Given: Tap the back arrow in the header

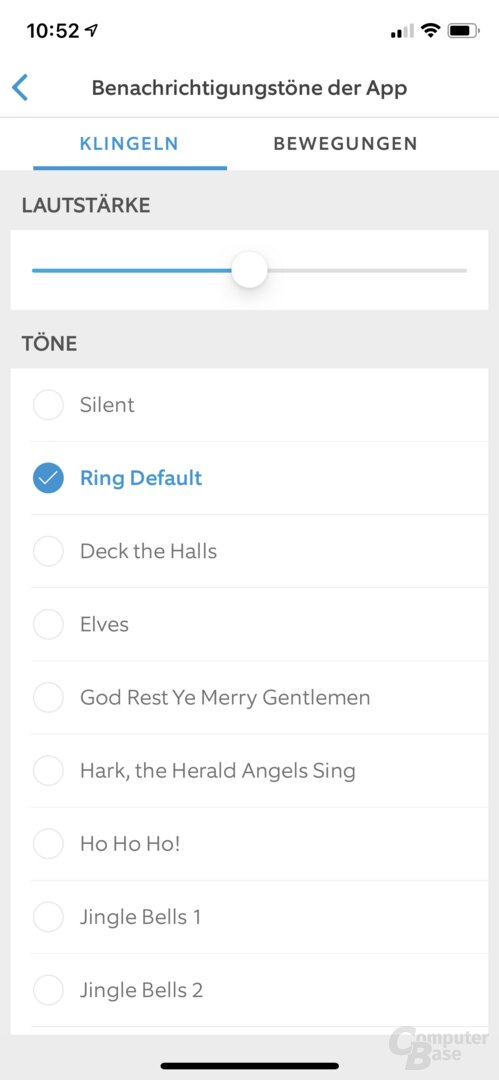Looking at the screenshot, I should tap(20, 88).
